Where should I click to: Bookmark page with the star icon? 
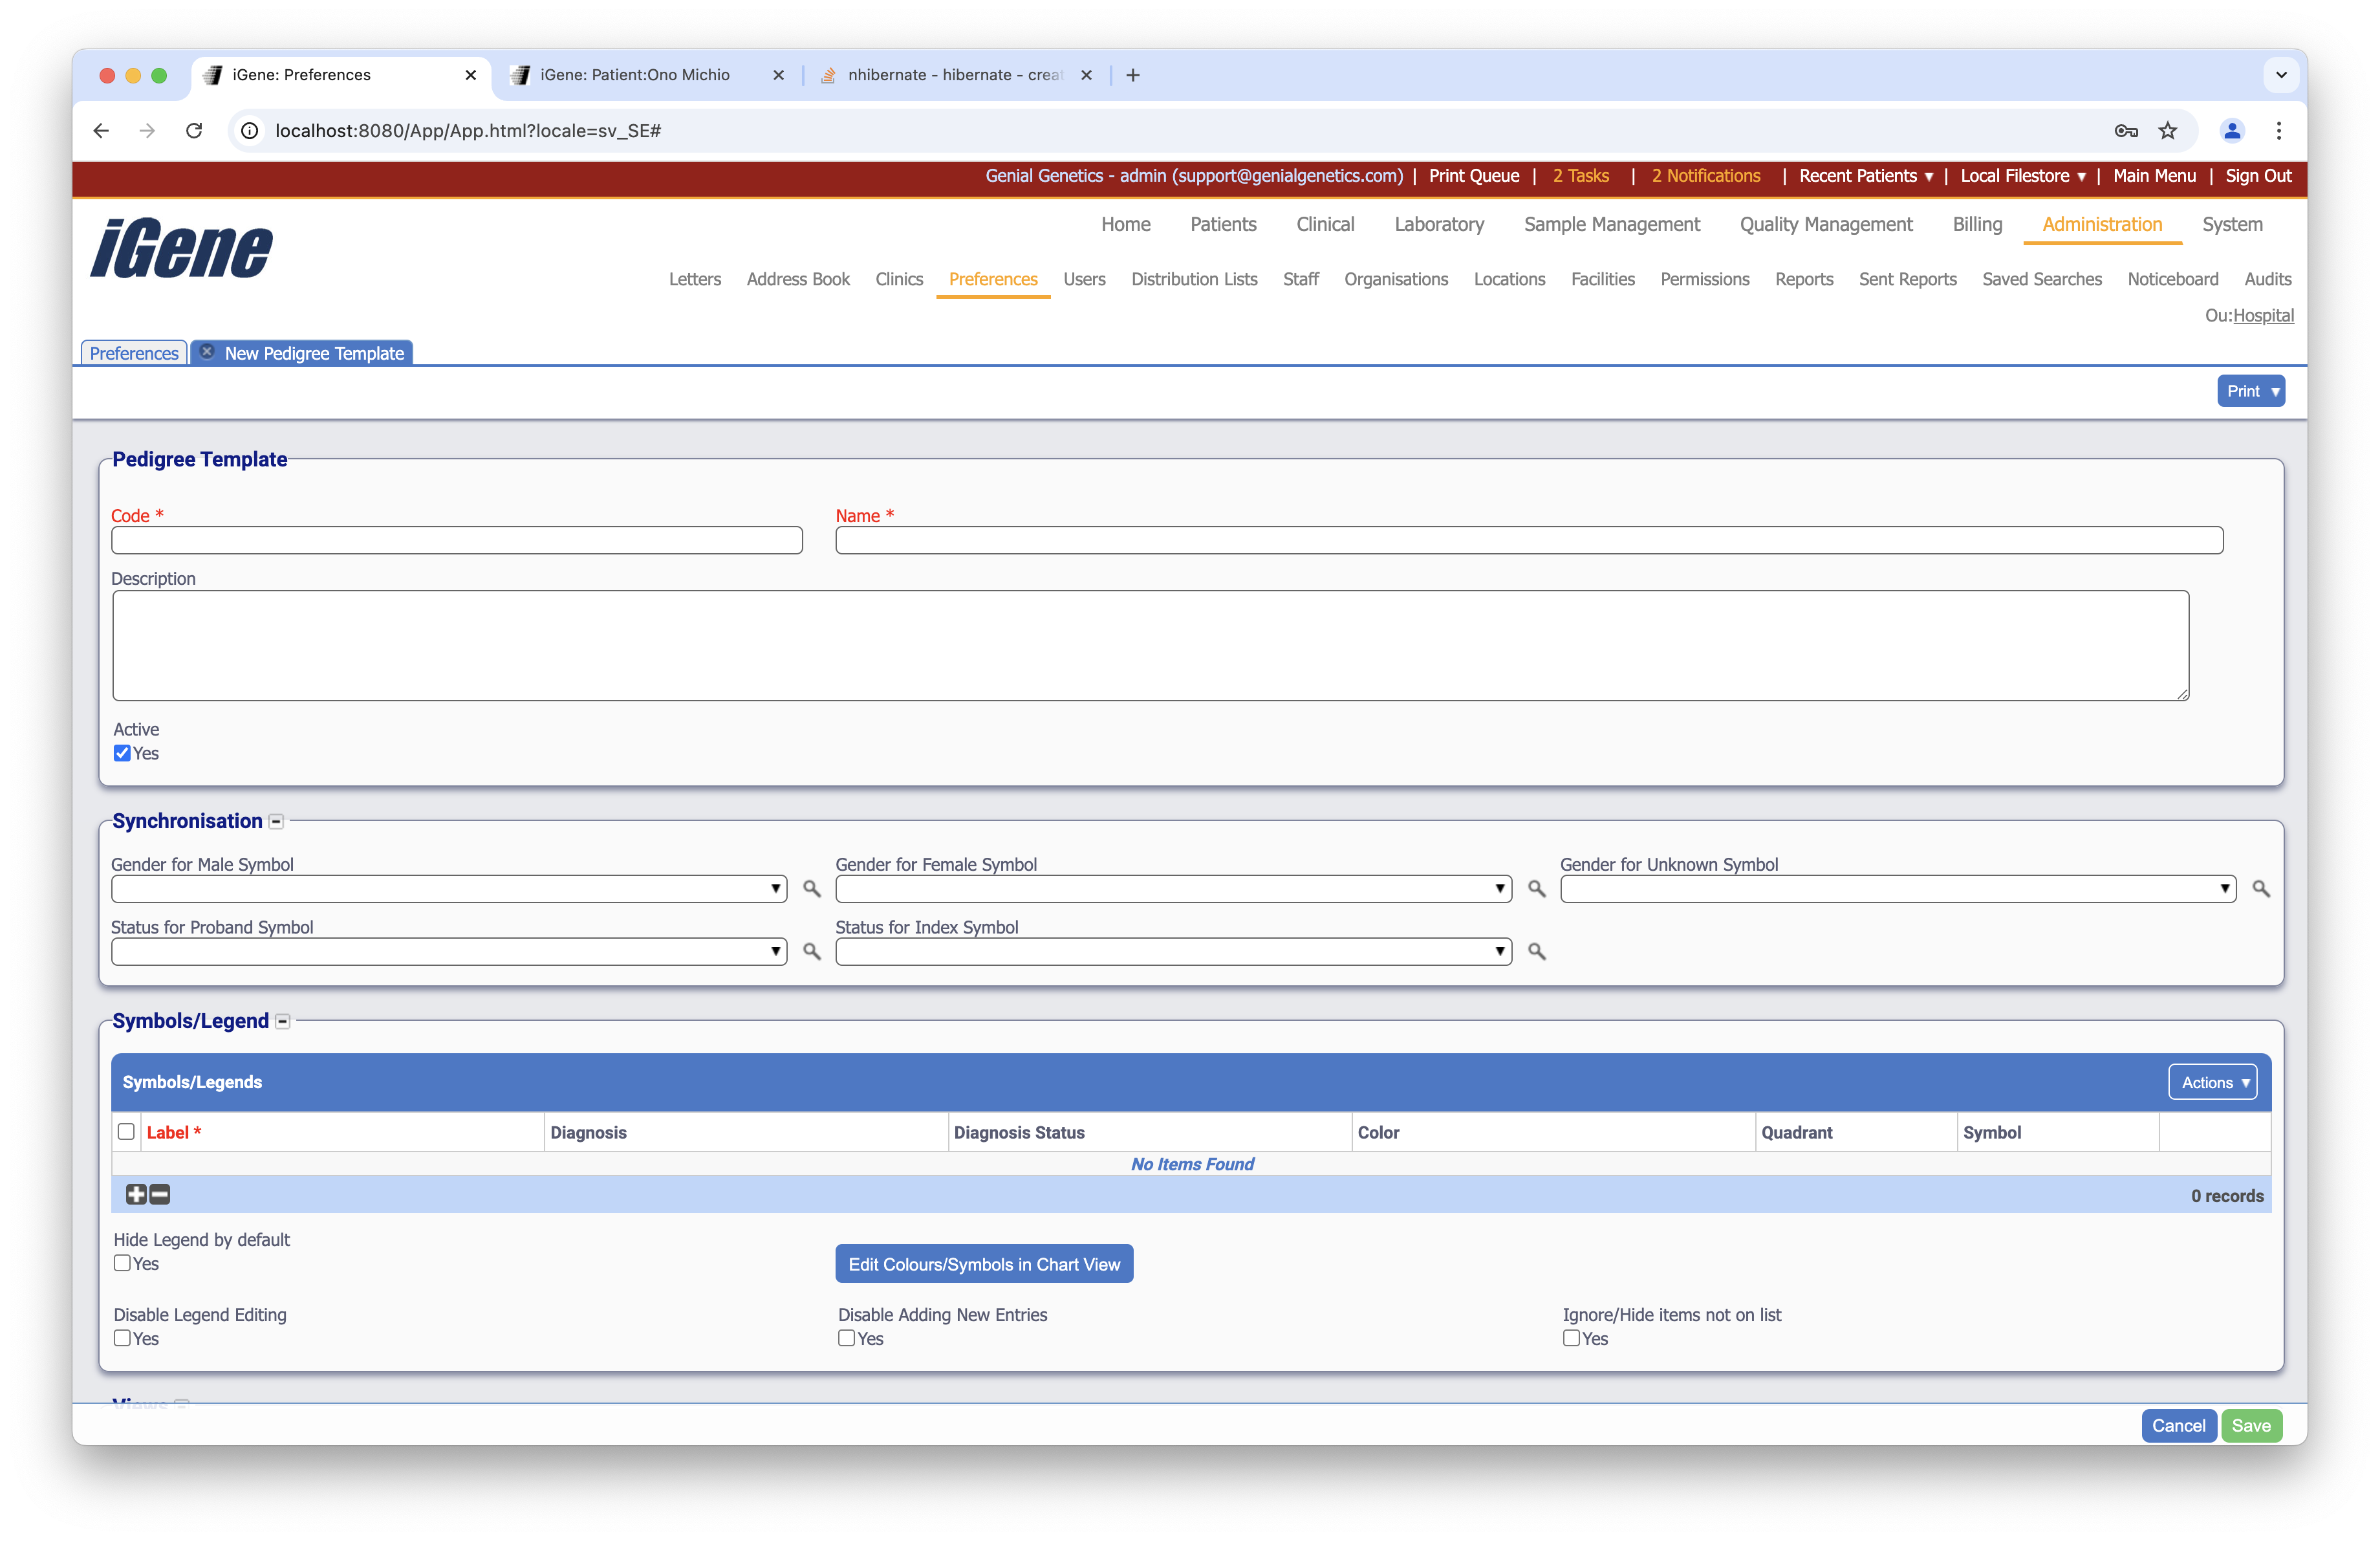2167,131
